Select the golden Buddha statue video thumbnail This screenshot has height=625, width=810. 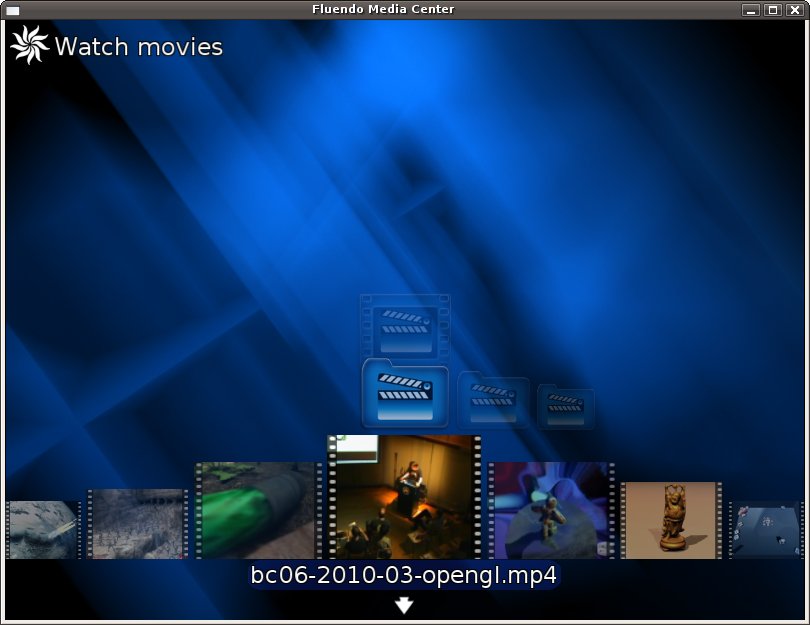click(671, 520)
